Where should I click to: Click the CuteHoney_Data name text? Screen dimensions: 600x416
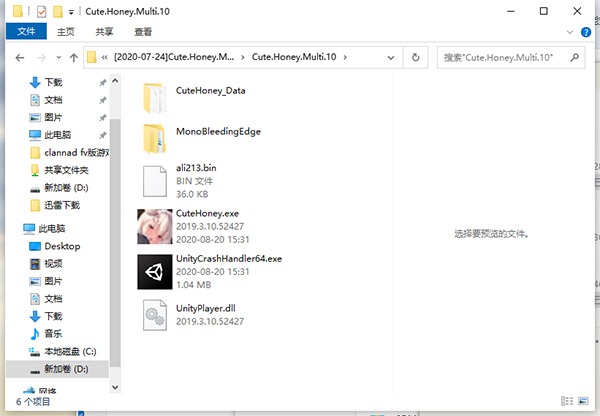point(210,91)
